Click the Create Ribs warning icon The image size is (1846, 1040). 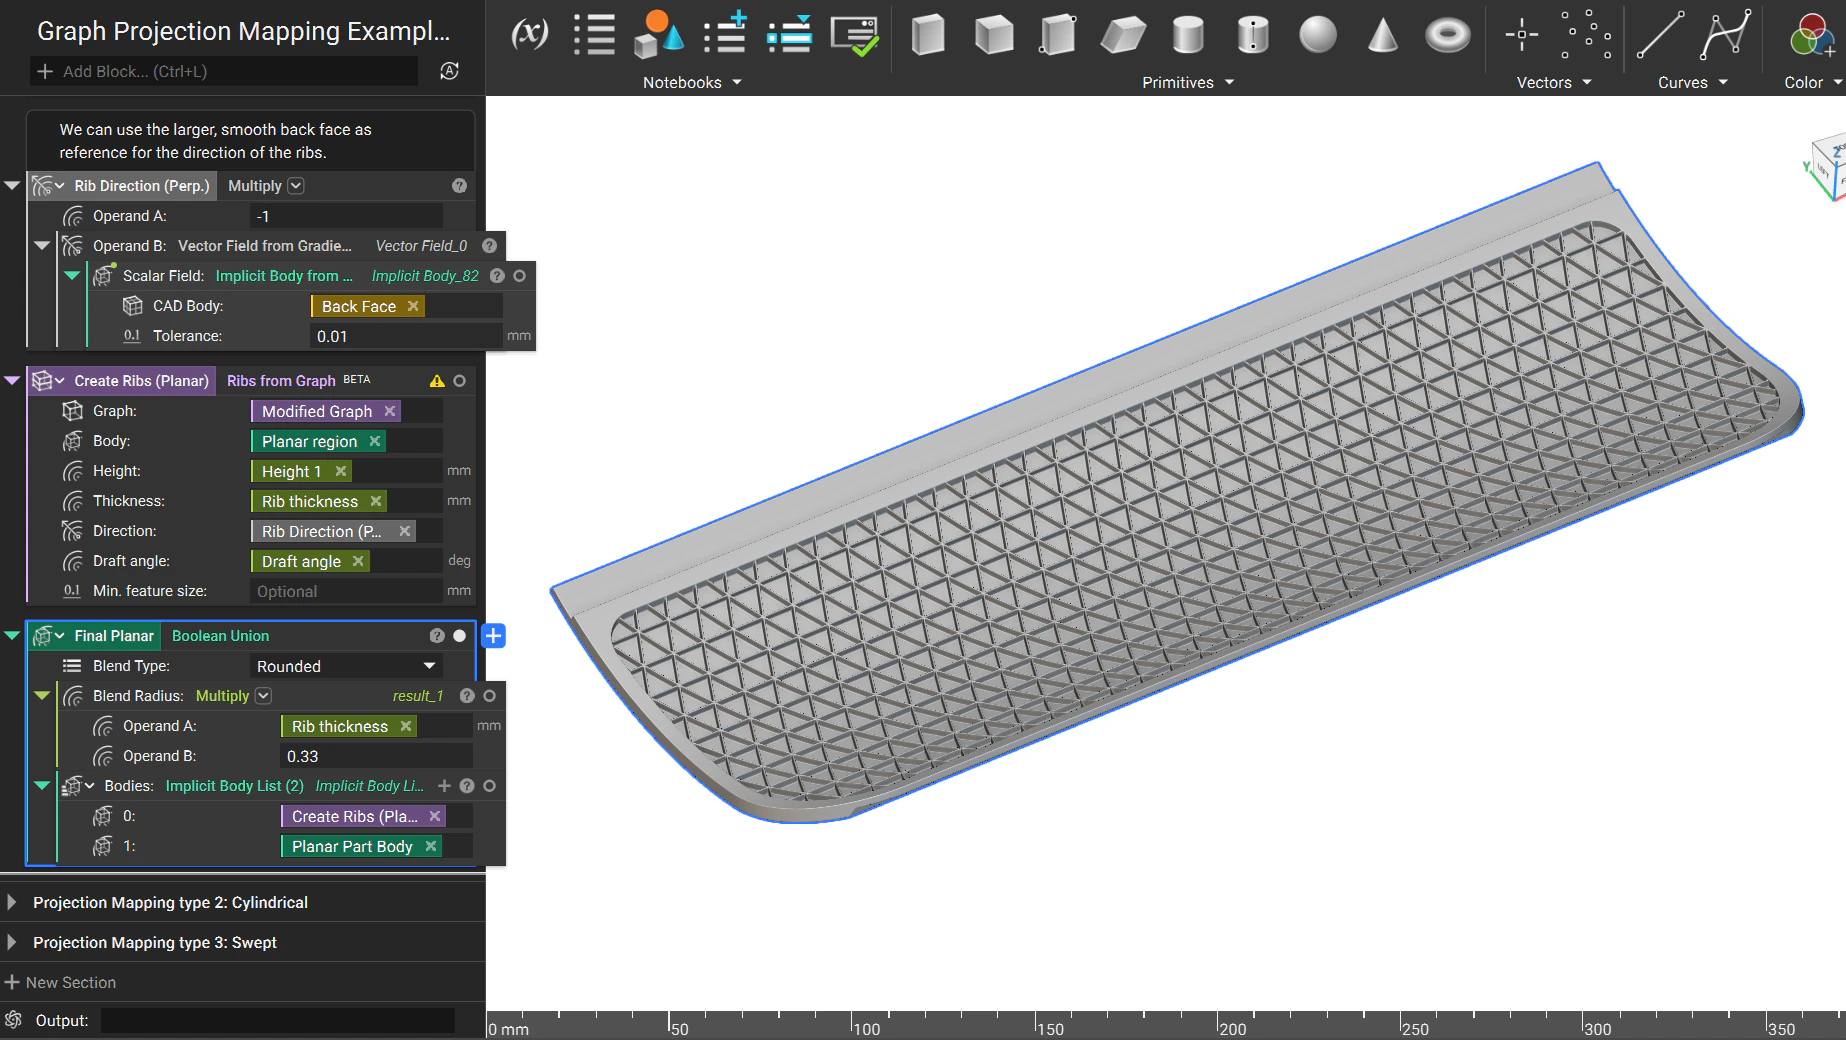tap(437, 381)
